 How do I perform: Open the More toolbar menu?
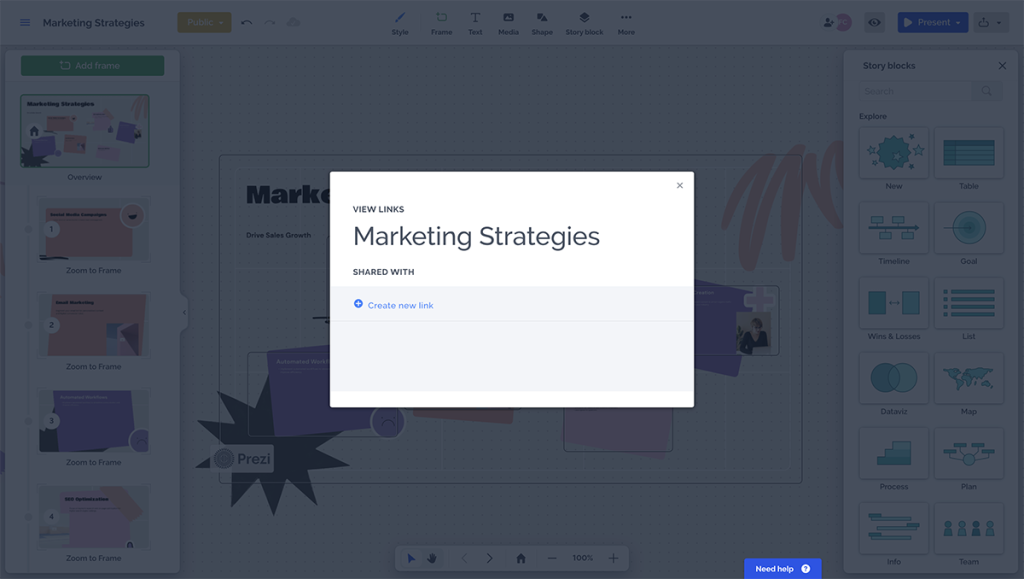coord(626,22)
